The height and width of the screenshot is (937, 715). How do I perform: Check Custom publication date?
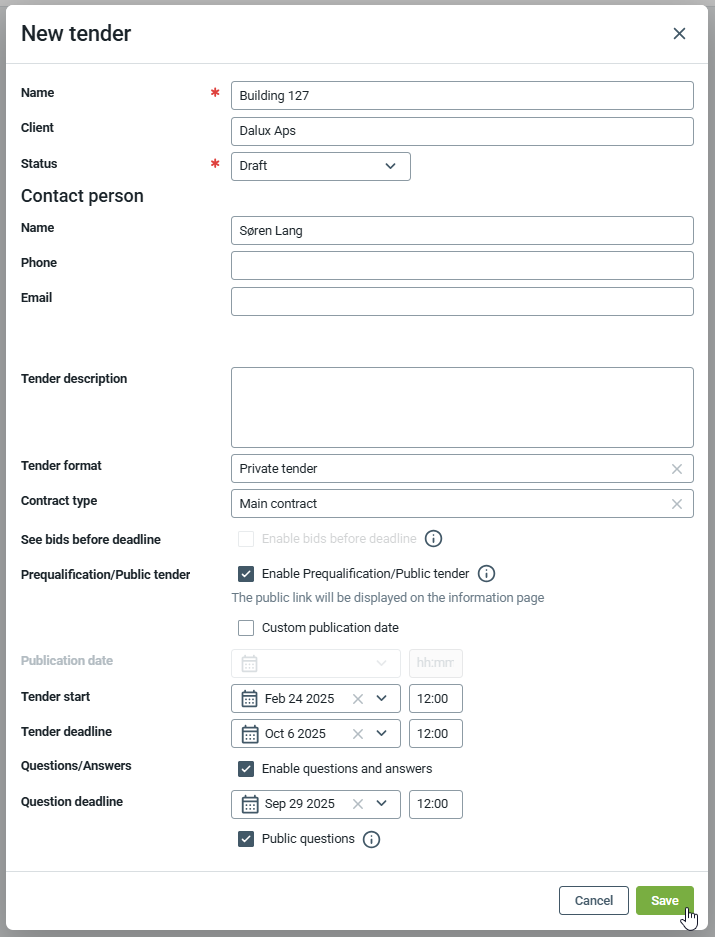246,628
